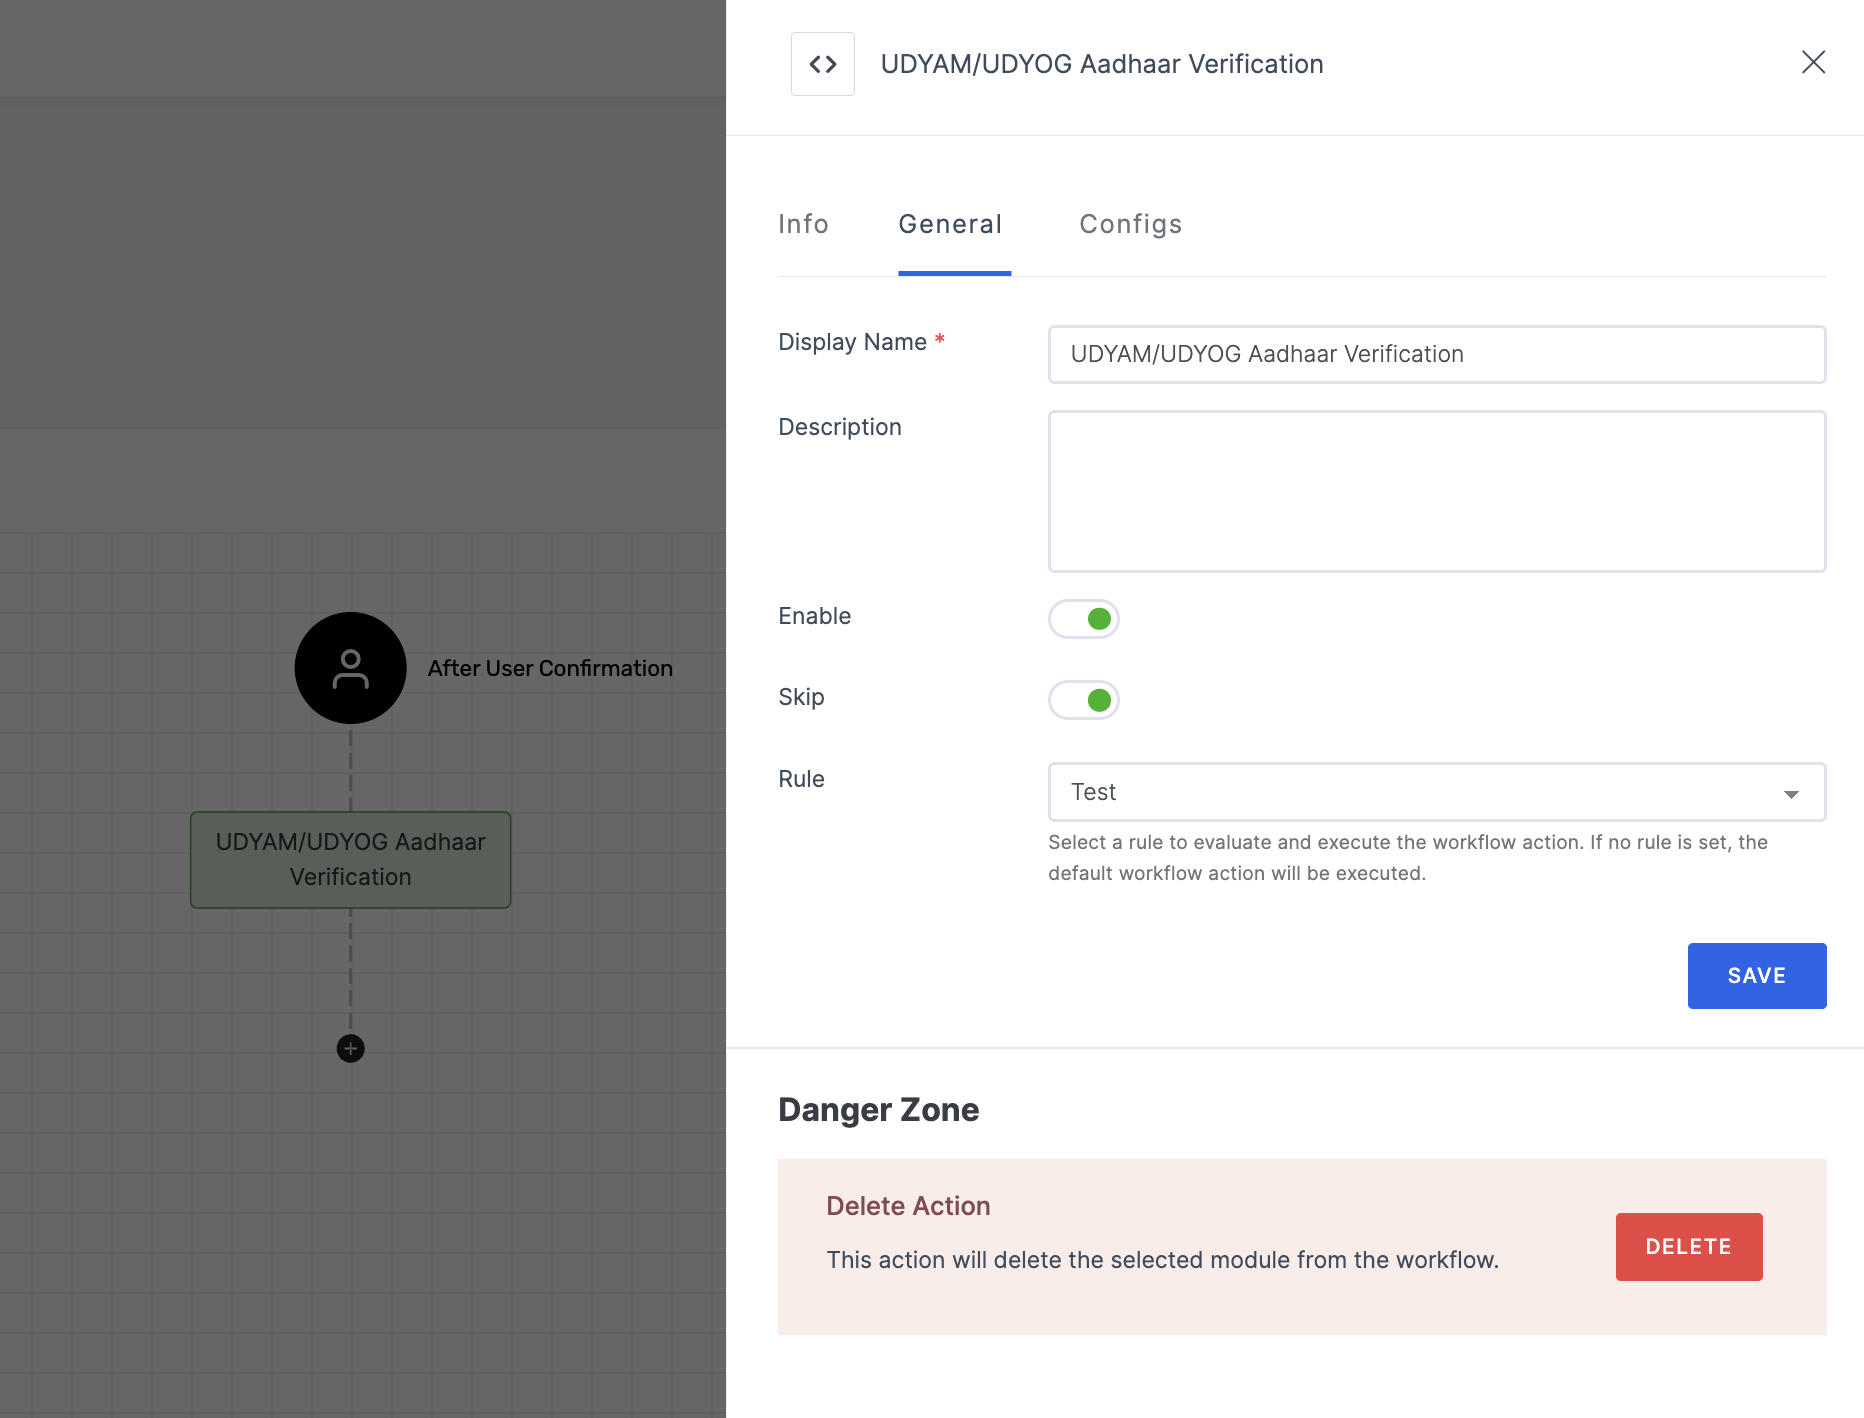The width and height of the screenshot is (1864, 1418).
Task: Open the Rule dropdown showing Test
Action: click(1437, 792)
